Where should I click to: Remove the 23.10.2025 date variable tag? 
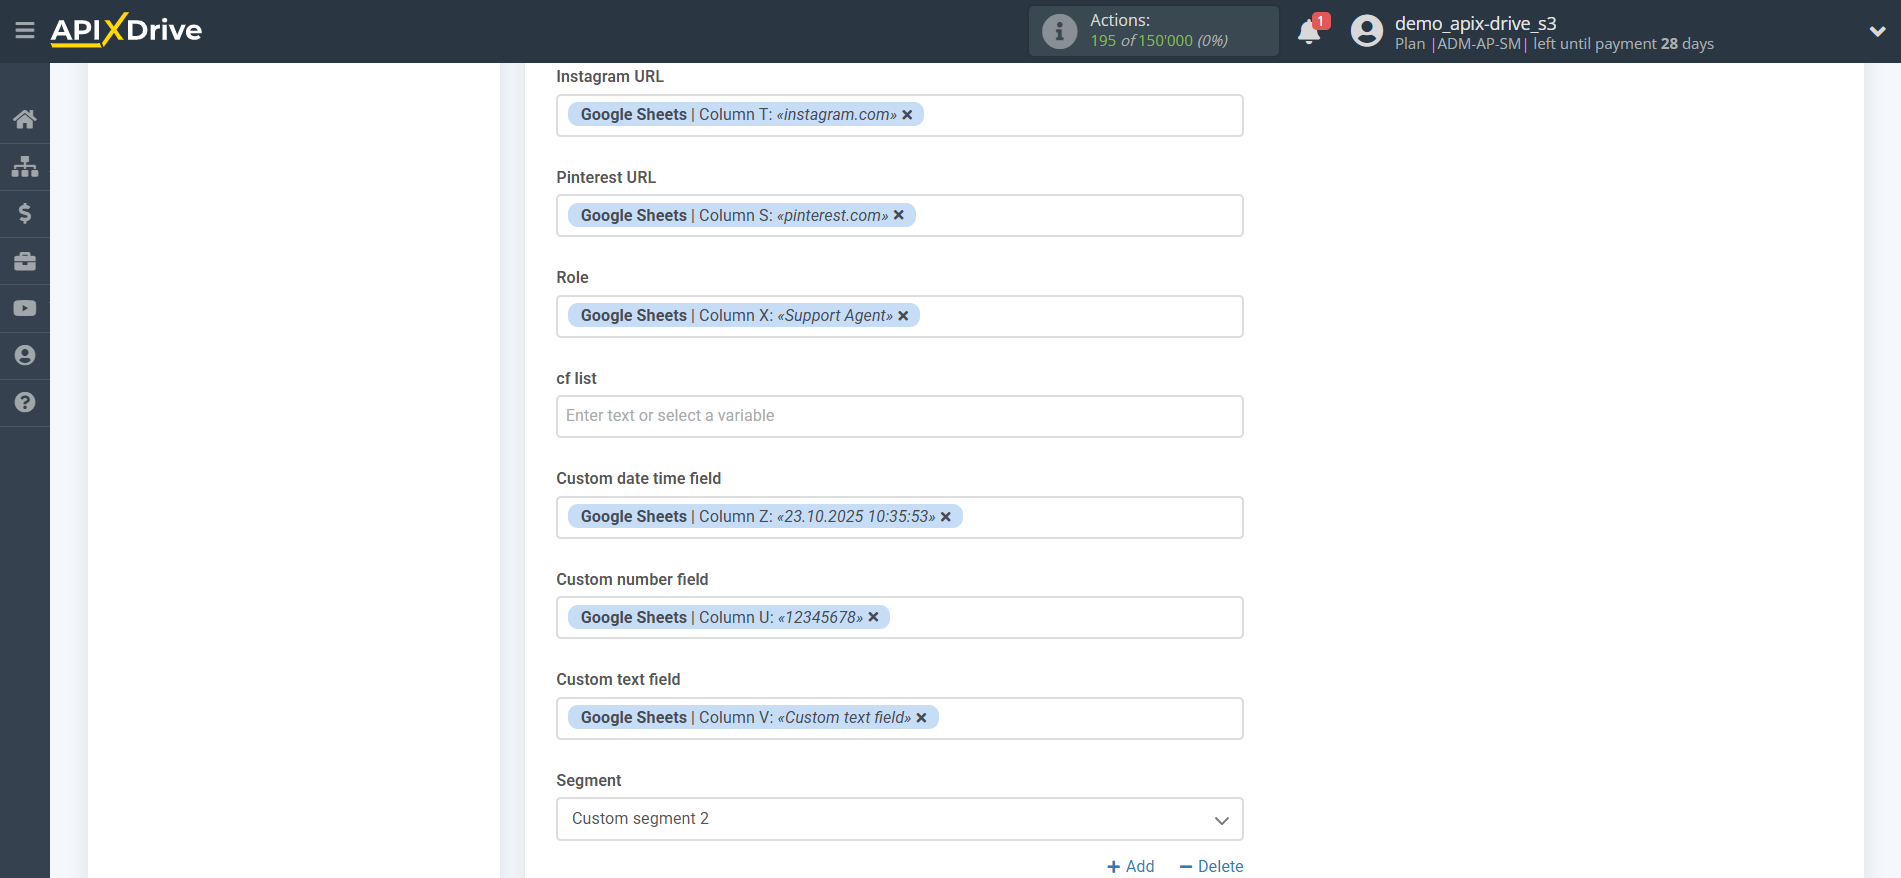946,517
